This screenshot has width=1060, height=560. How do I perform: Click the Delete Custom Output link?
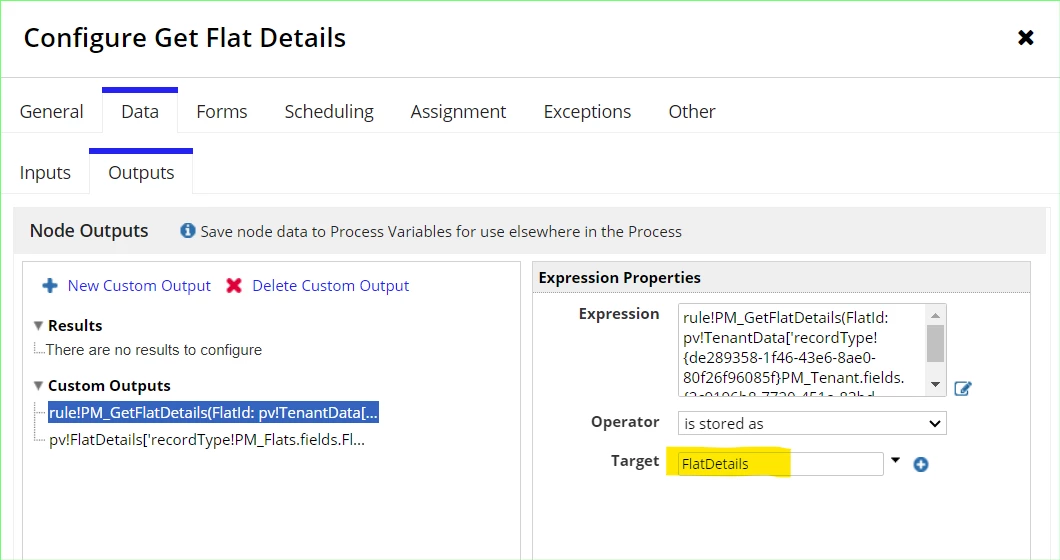tap(331, 285)
